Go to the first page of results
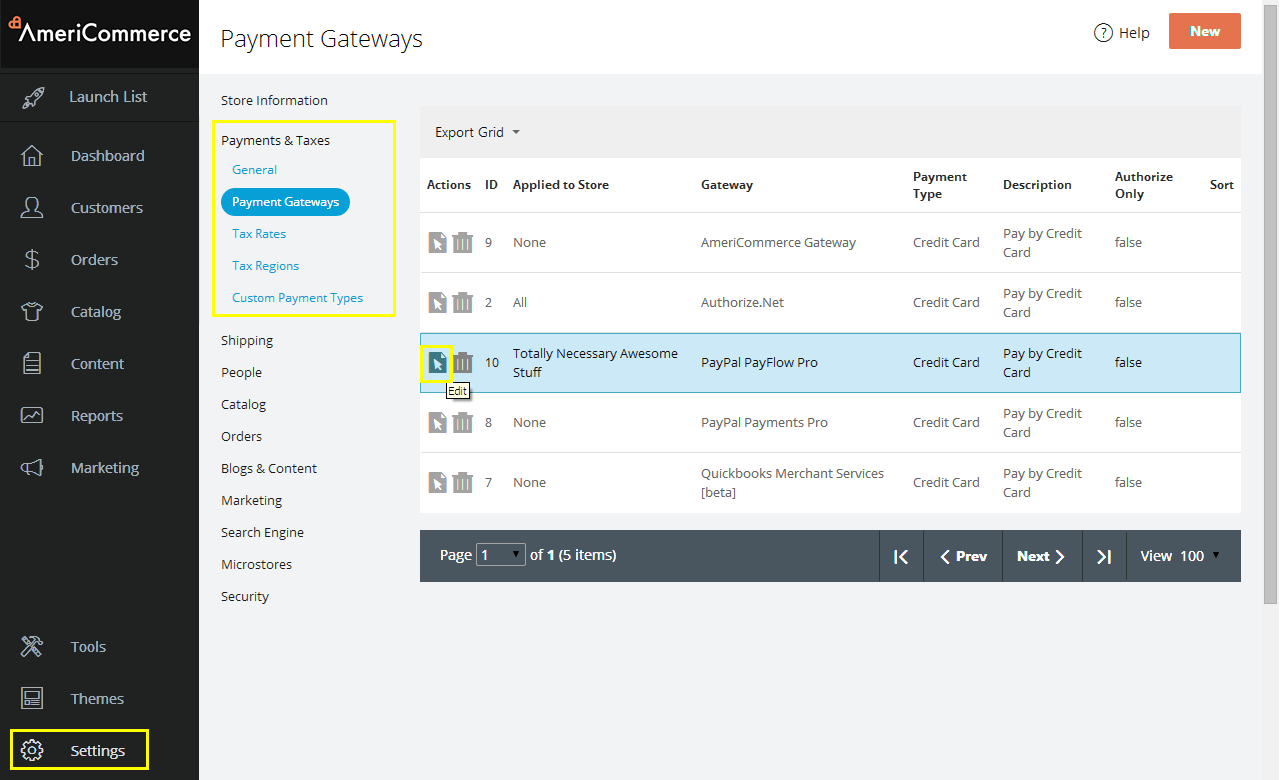The height and width of the screenshot is (780, 1280). [x=901, y=556]
